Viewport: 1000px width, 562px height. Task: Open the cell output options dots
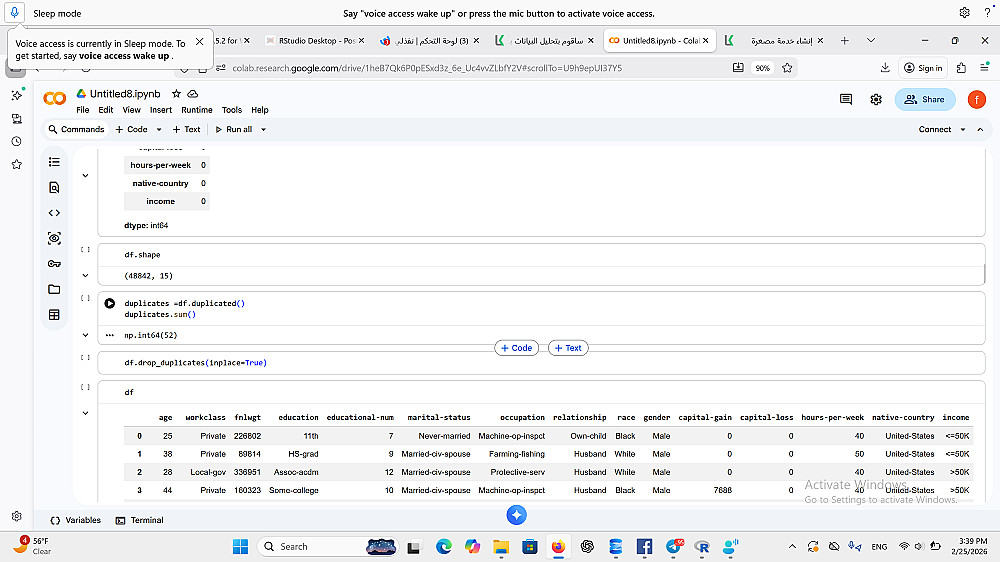pyautogui.click(x=110, y=335)
